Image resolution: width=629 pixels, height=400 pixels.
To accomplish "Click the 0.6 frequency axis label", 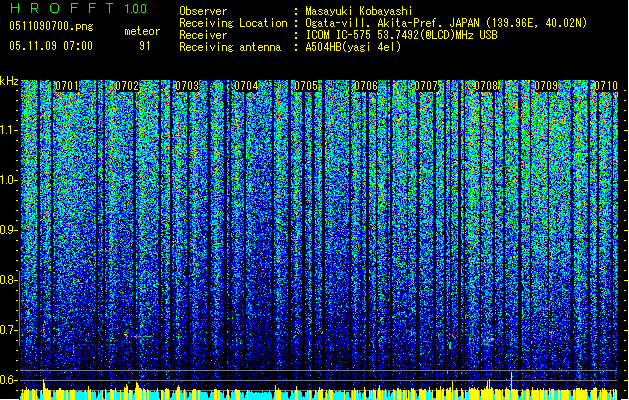I will point(9,379).
